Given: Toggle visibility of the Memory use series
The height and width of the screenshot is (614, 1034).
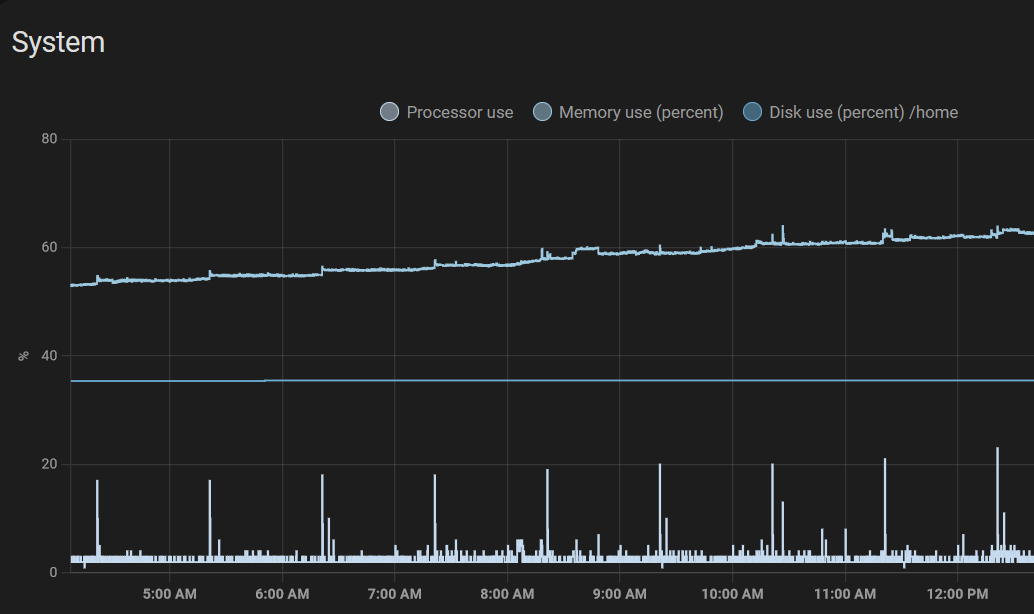Looking at the screenshot, I should 628,112.
